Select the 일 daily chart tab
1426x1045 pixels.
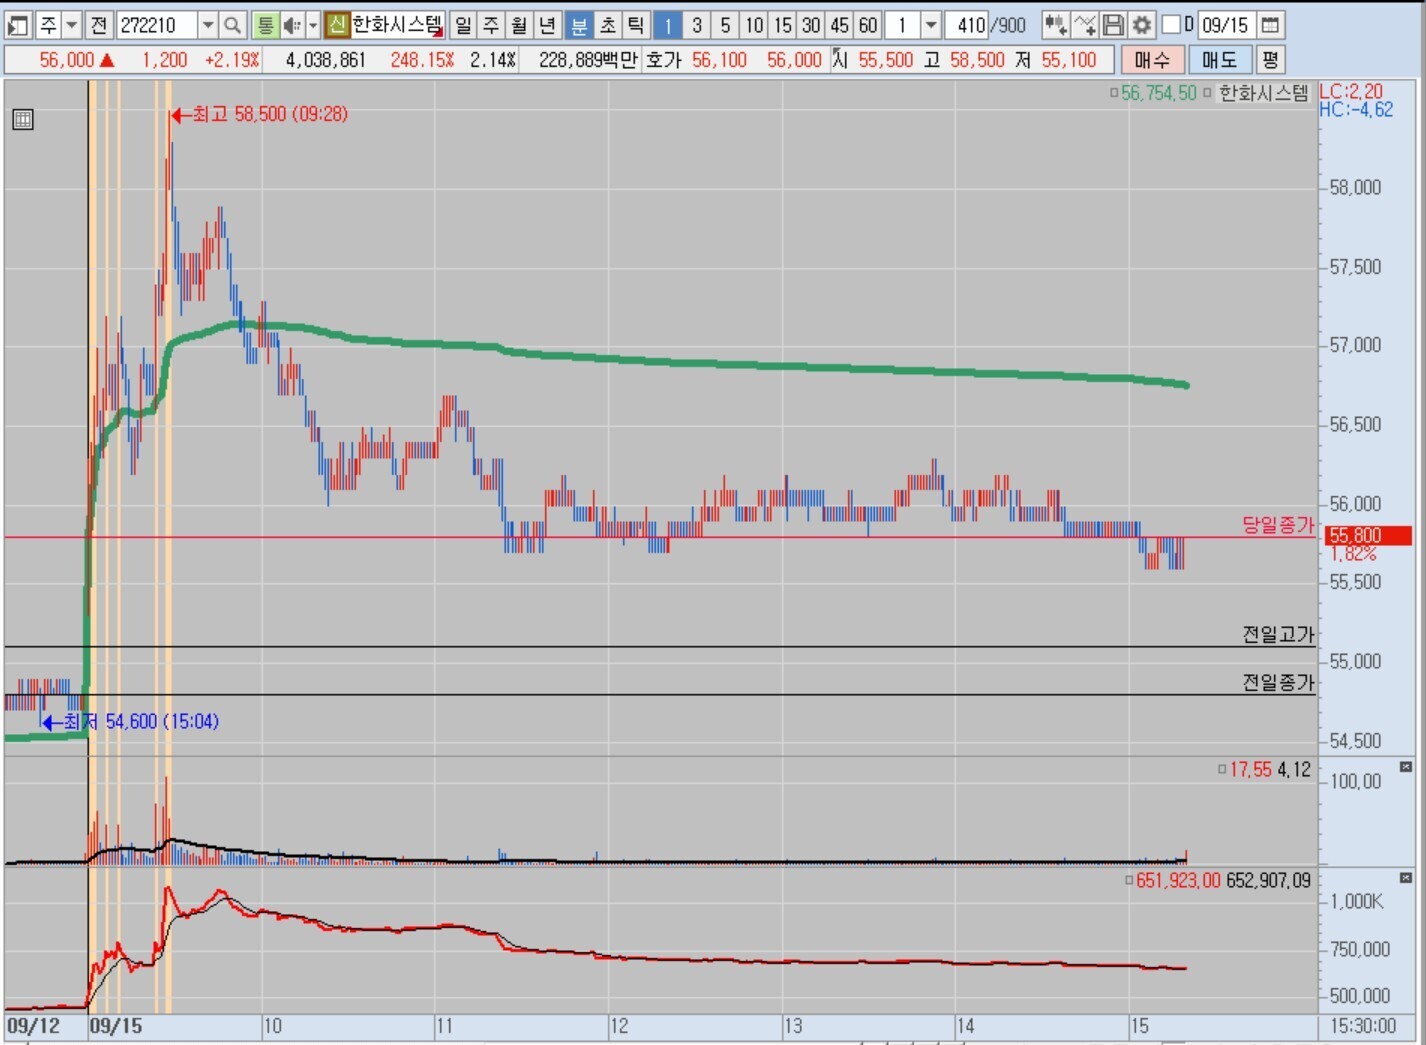pos(463,25)
